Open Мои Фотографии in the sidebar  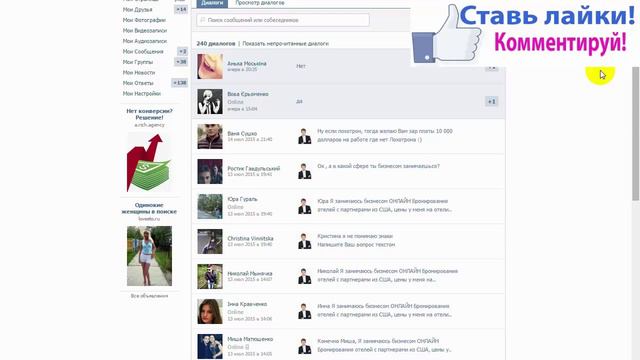(x=144, y=20)
